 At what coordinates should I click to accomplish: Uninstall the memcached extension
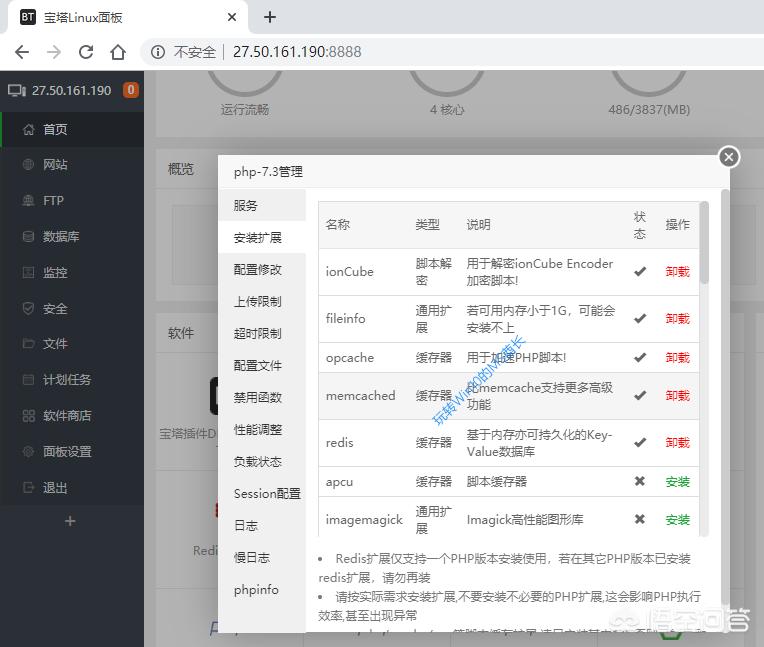pyautogui.click(x=678, y=396)
